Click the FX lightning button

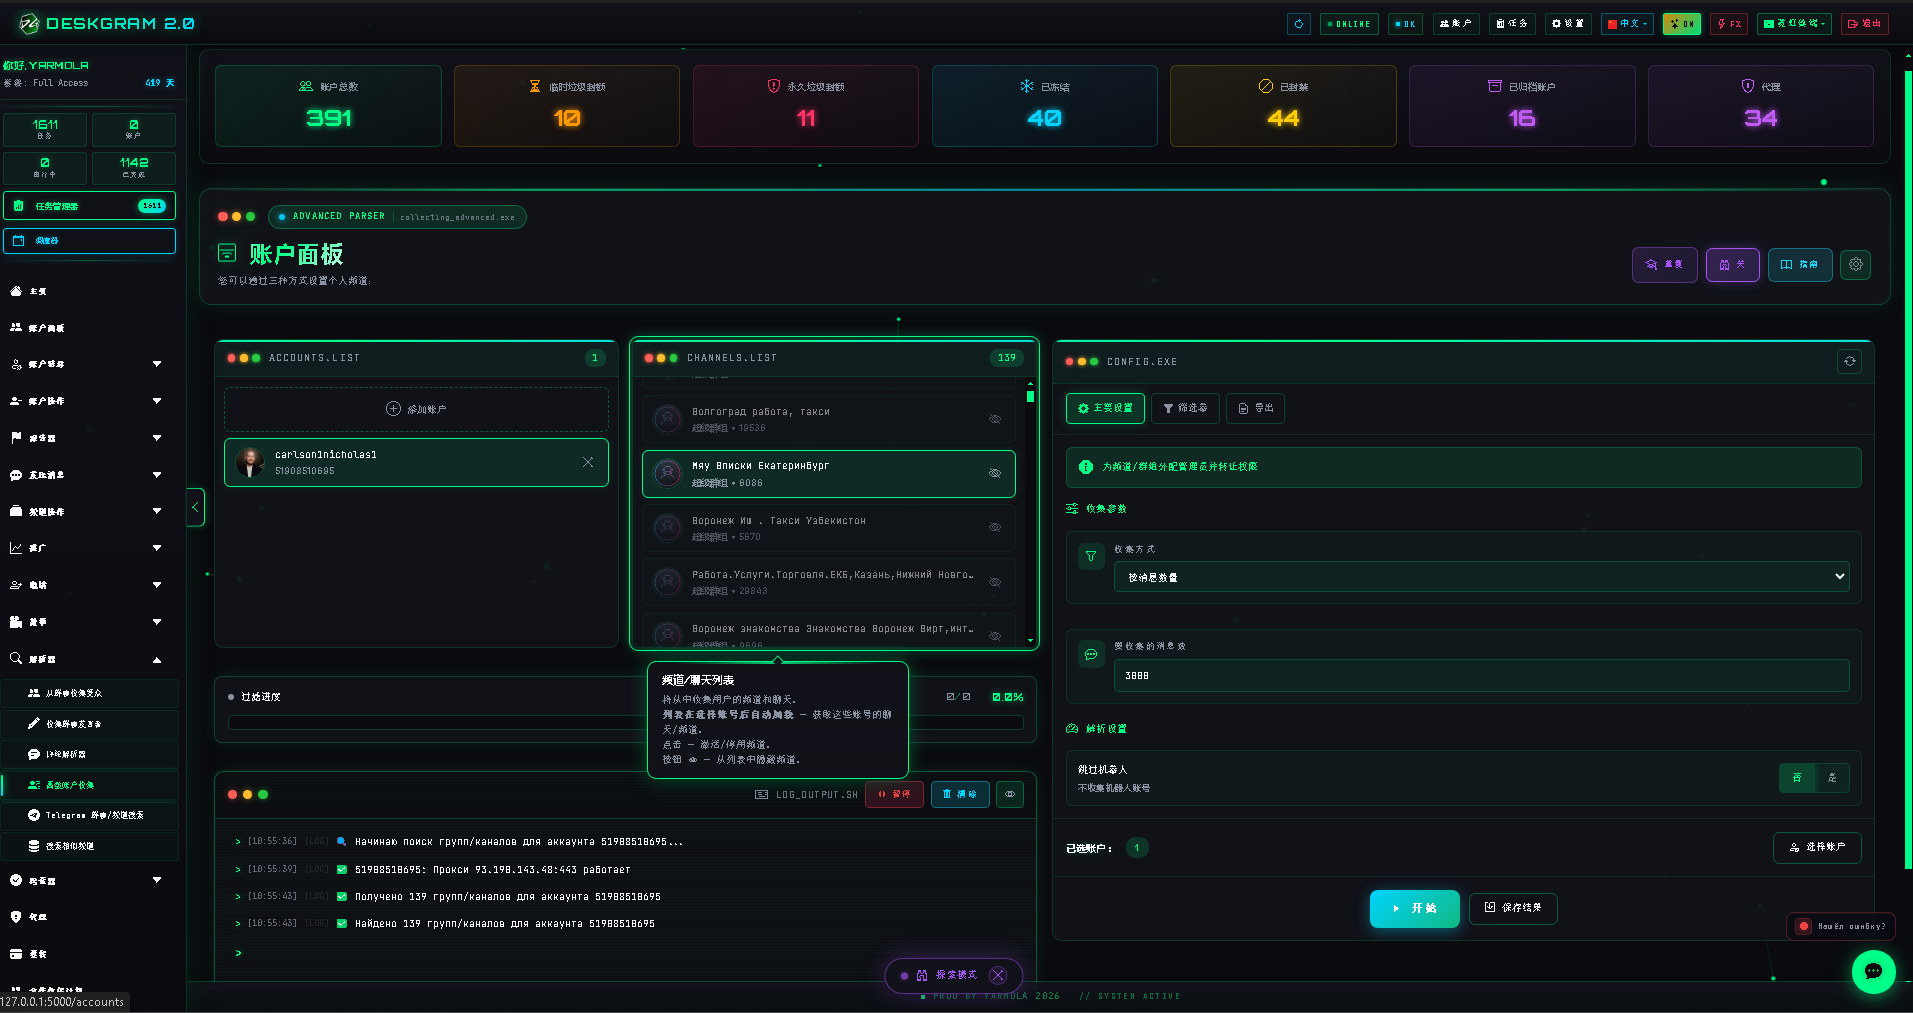point(1729,24)
